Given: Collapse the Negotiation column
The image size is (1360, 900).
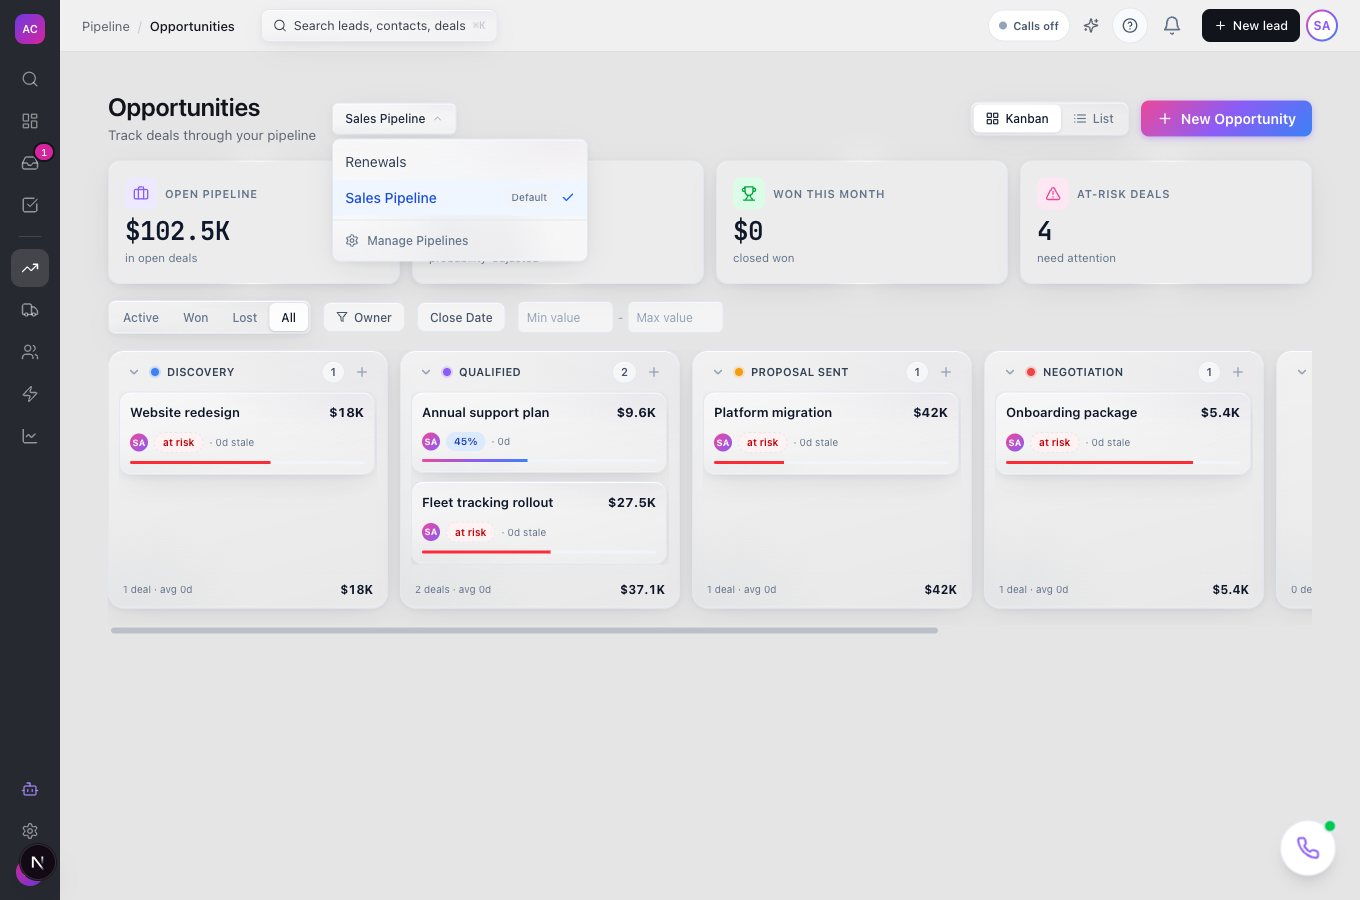Looking at the screenshot, I should 1010,372.
